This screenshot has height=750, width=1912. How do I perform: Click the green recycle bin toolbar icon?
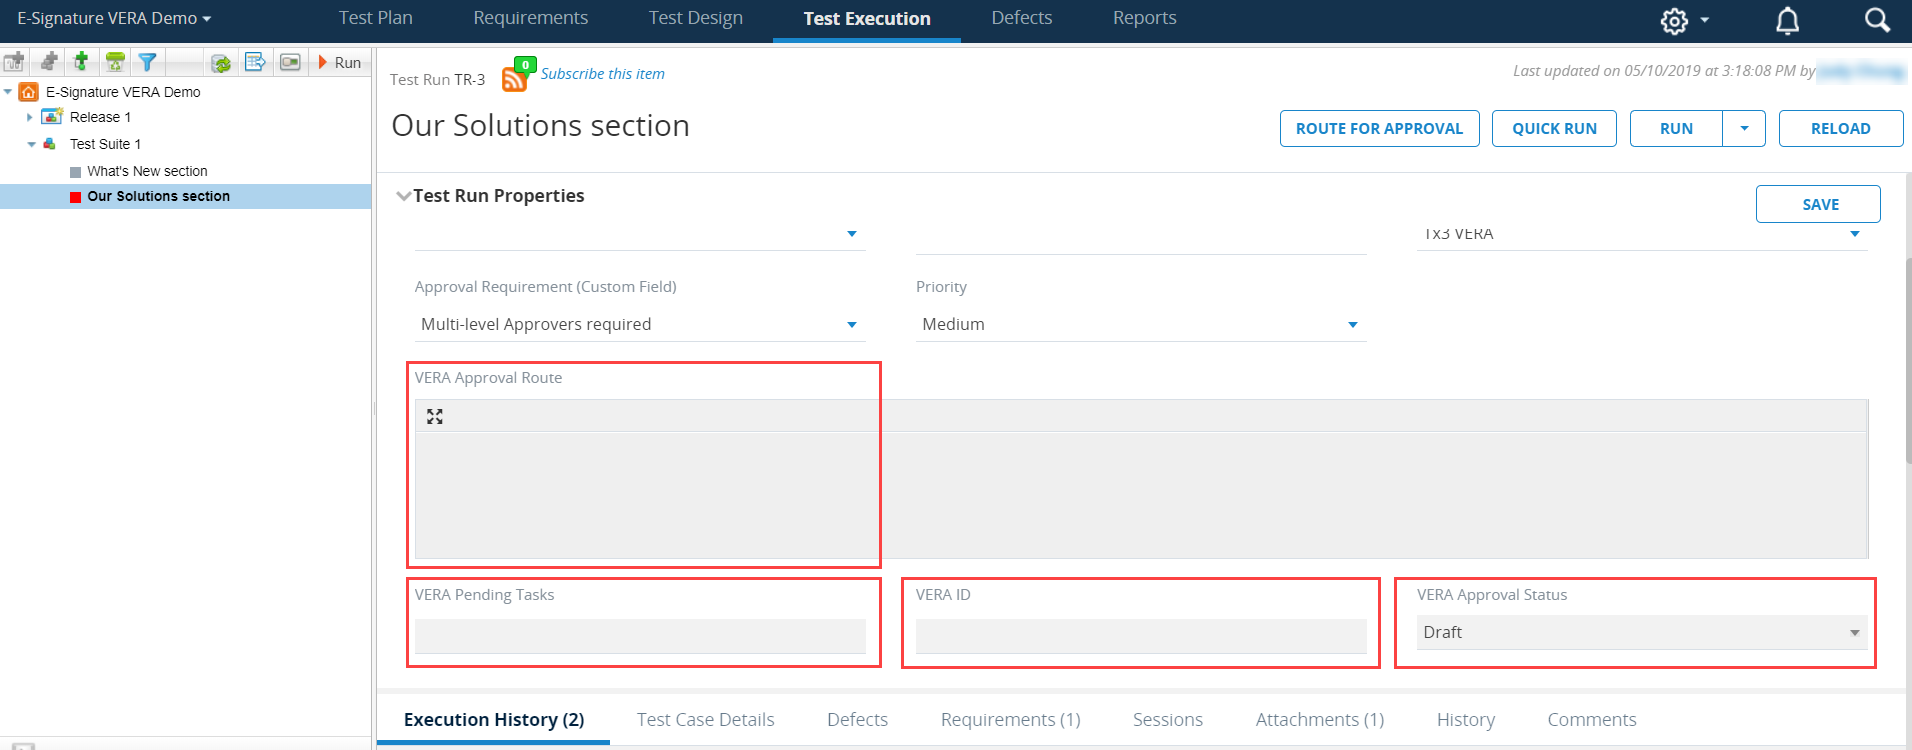coord(115,62)
